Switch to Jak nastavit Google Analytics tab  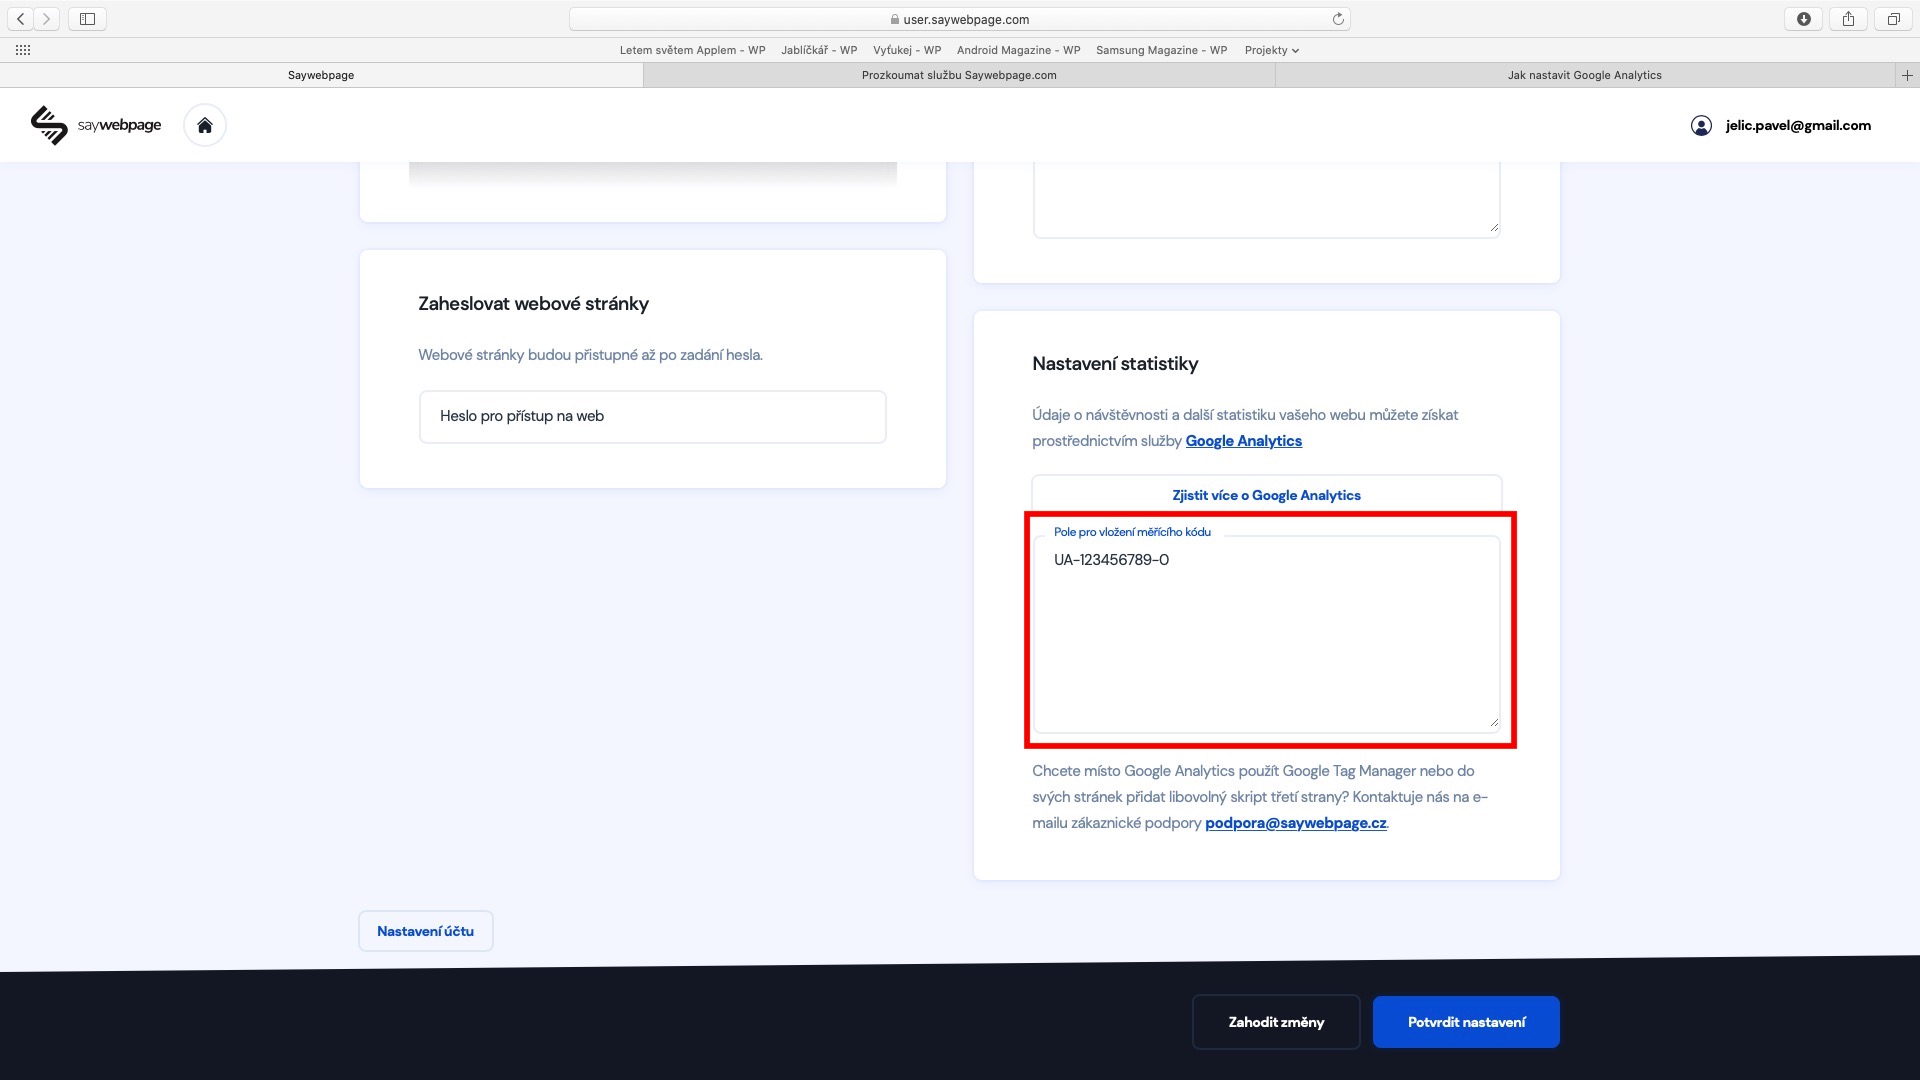1584,75
